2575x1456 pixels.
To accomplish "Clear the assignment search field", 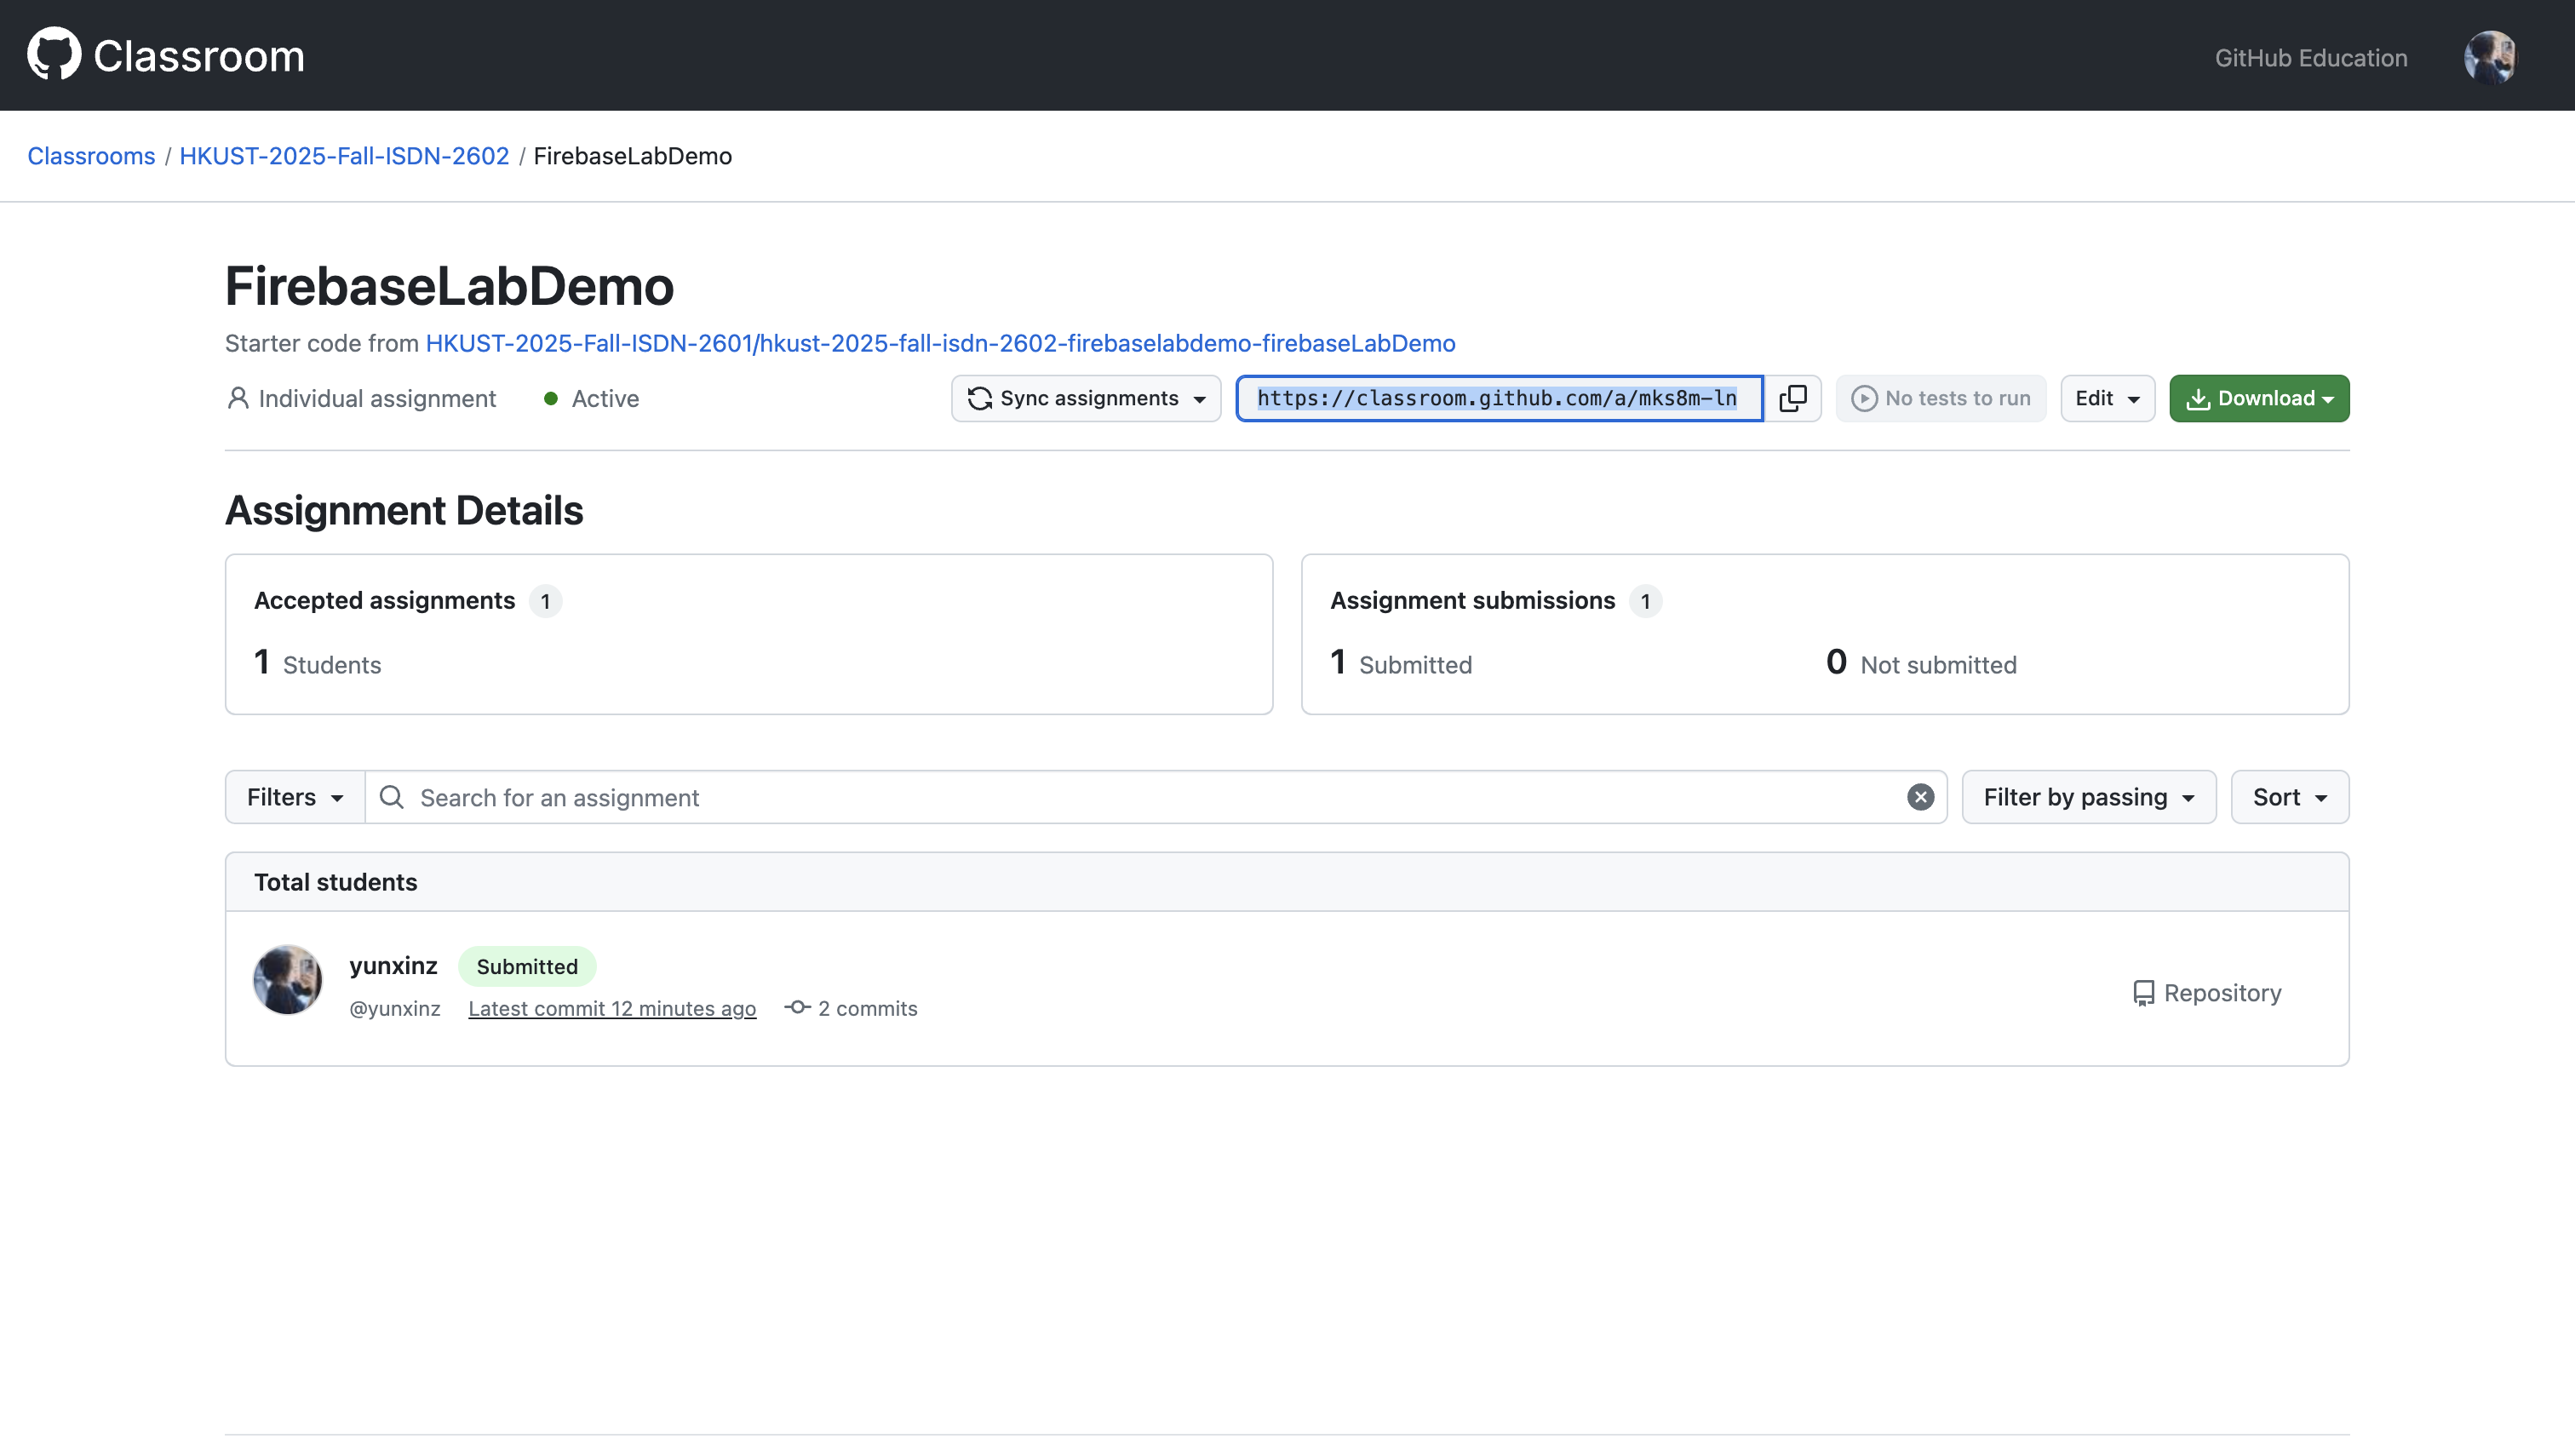I will click(x=1919, y=797).
